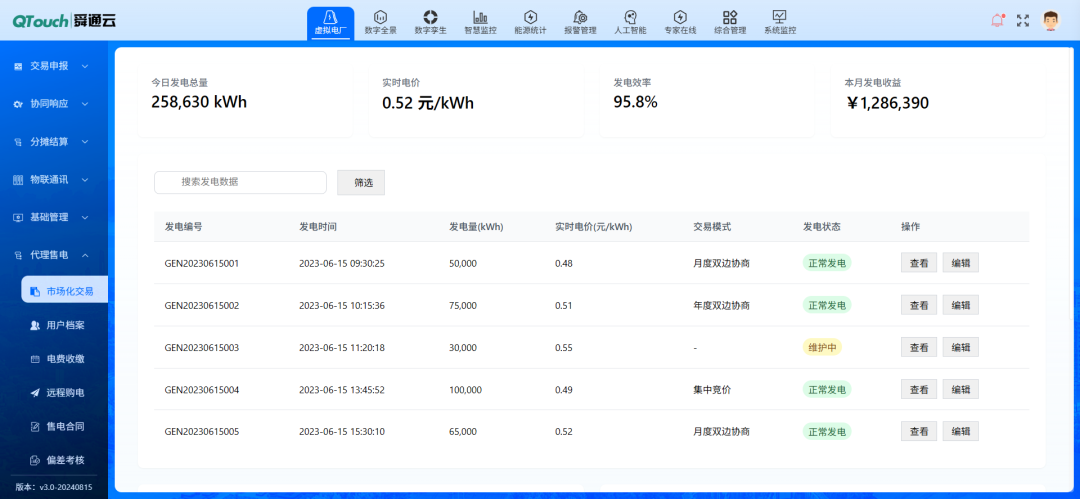
Task: Open the 人工智能 navigation icon
Action: tap(630, 17)
